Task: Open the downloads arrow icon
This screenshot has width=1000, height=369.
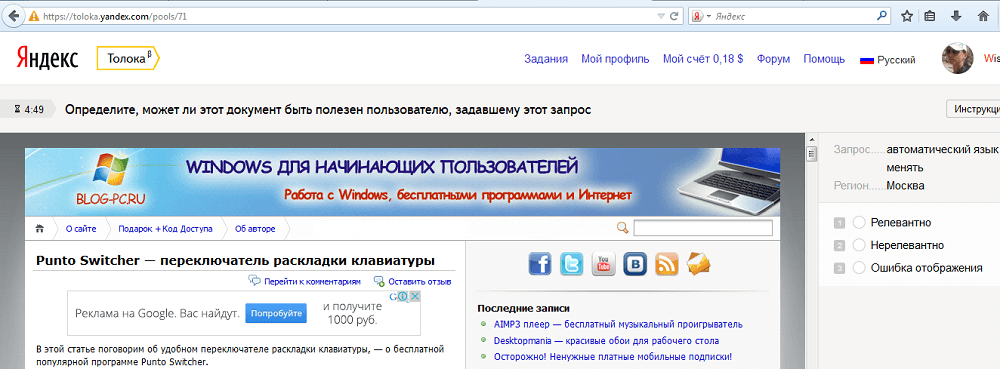Action: point(956,17)
